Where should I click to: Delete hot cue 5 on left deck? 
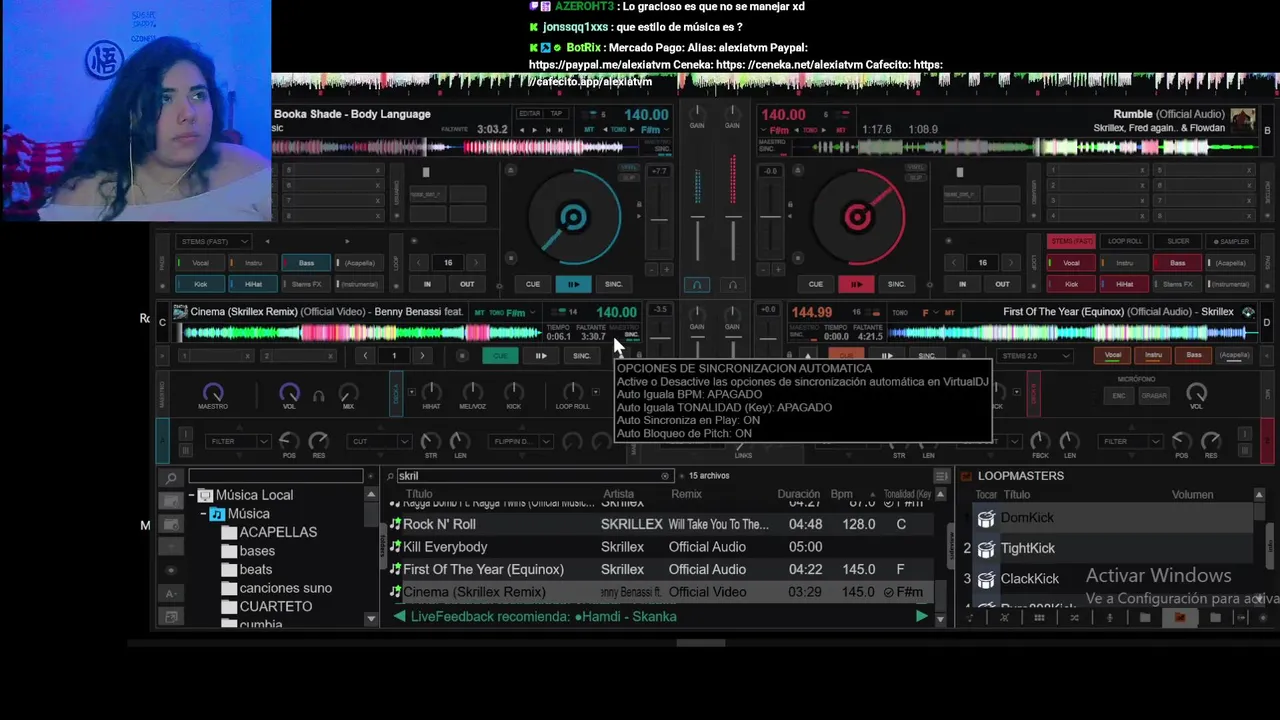(377, 171)
